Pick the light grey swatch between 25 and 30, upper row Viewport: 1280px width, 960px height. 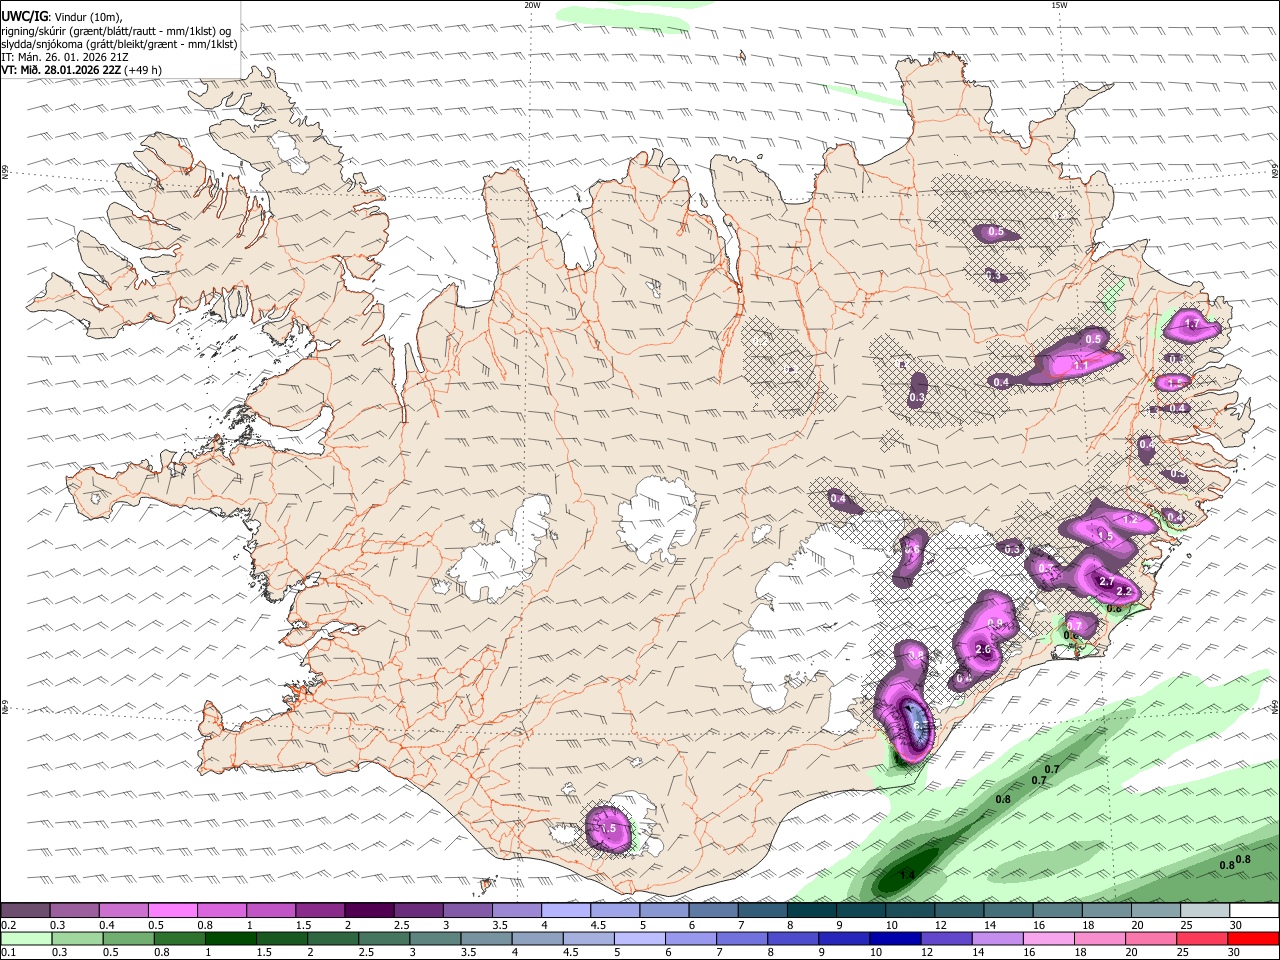(x=1204, y=910)
